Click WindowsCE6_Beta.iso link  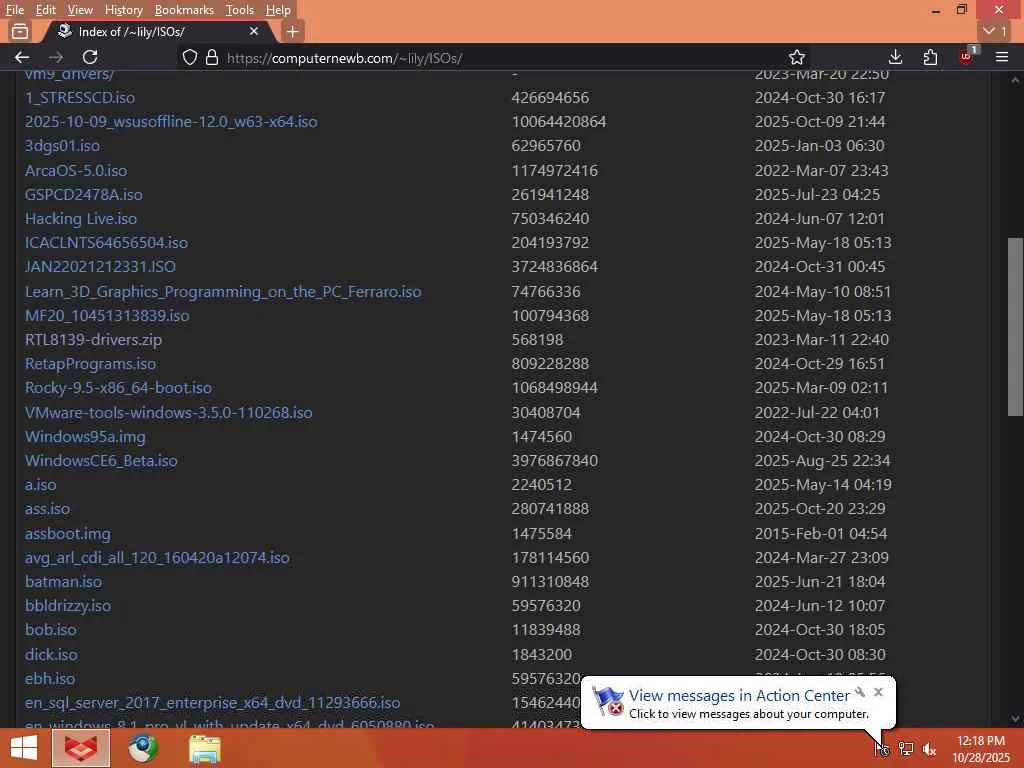[x=101, y=460]
